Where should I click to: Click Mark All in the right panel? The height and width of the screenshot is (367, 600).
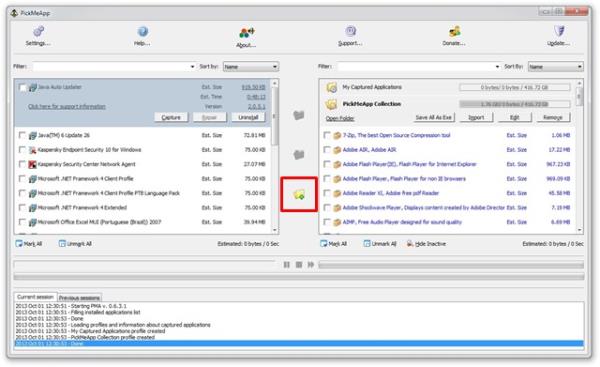[x=334, y=244]
